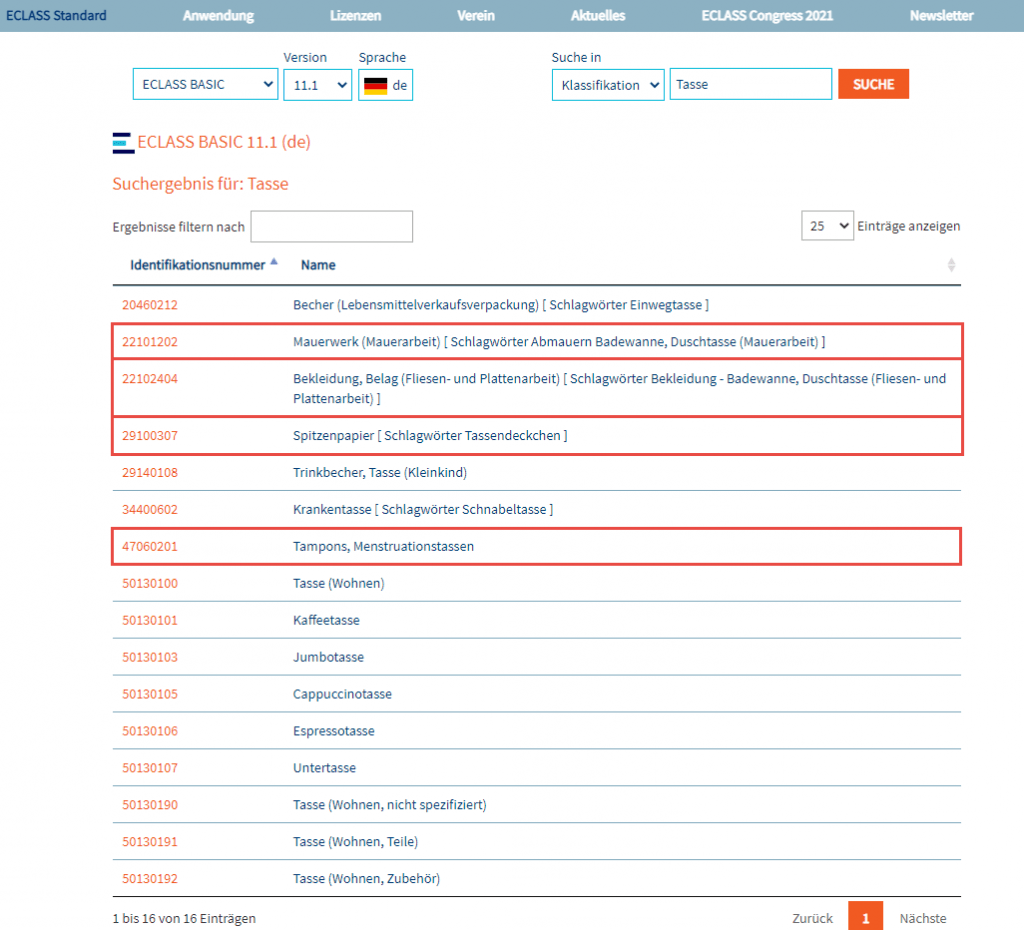Viewport: 1024px width, 930px height.
Task: Open classification 34400602
Action: [150, 509]
